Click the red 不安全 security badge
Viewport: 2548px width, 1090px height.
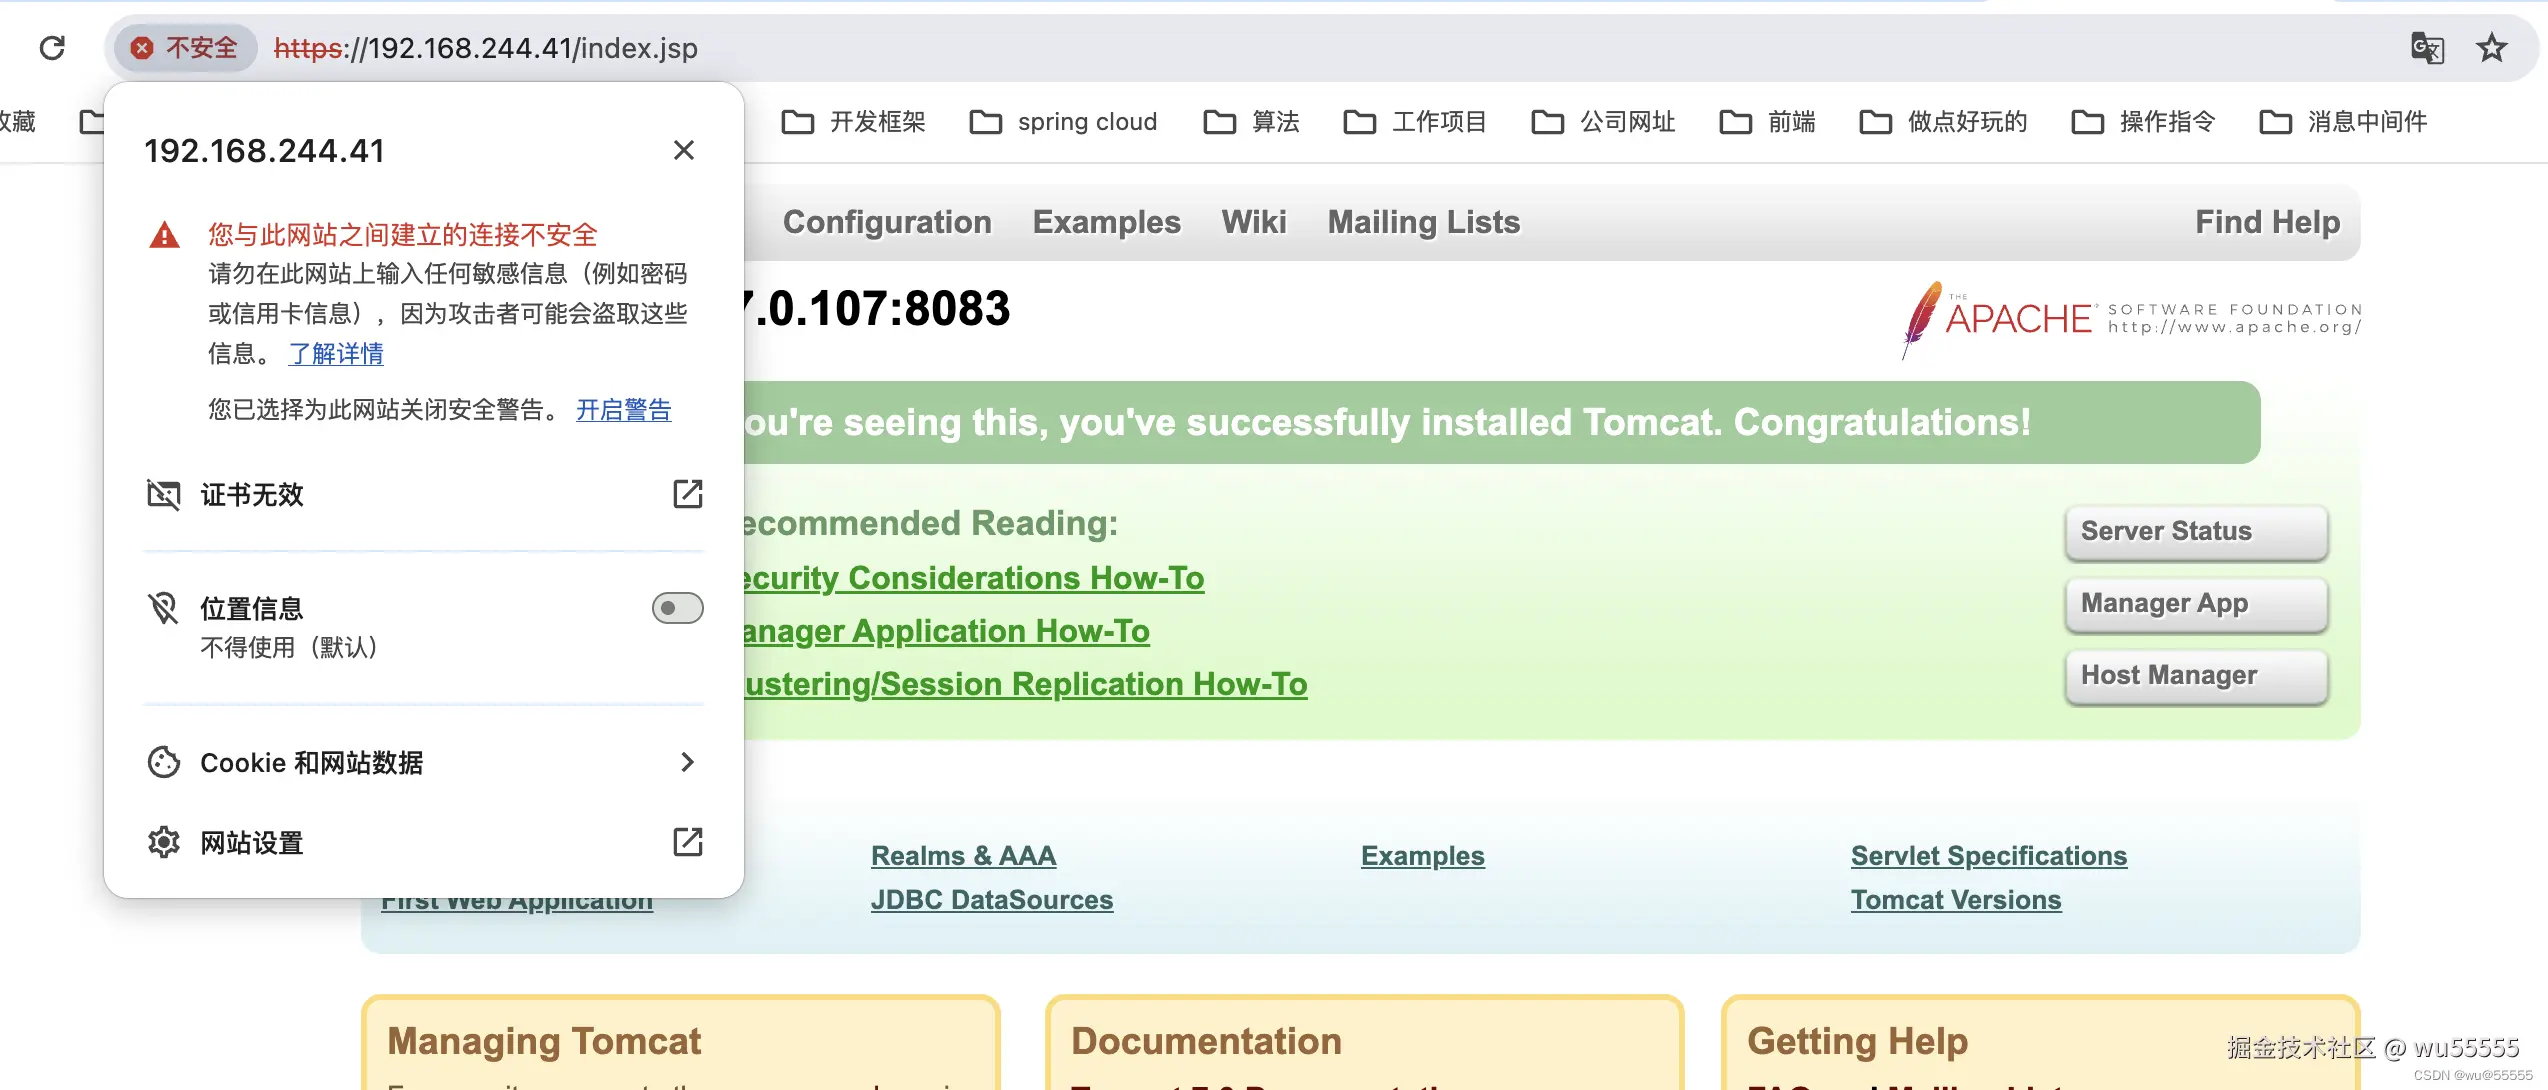(186, 48)
